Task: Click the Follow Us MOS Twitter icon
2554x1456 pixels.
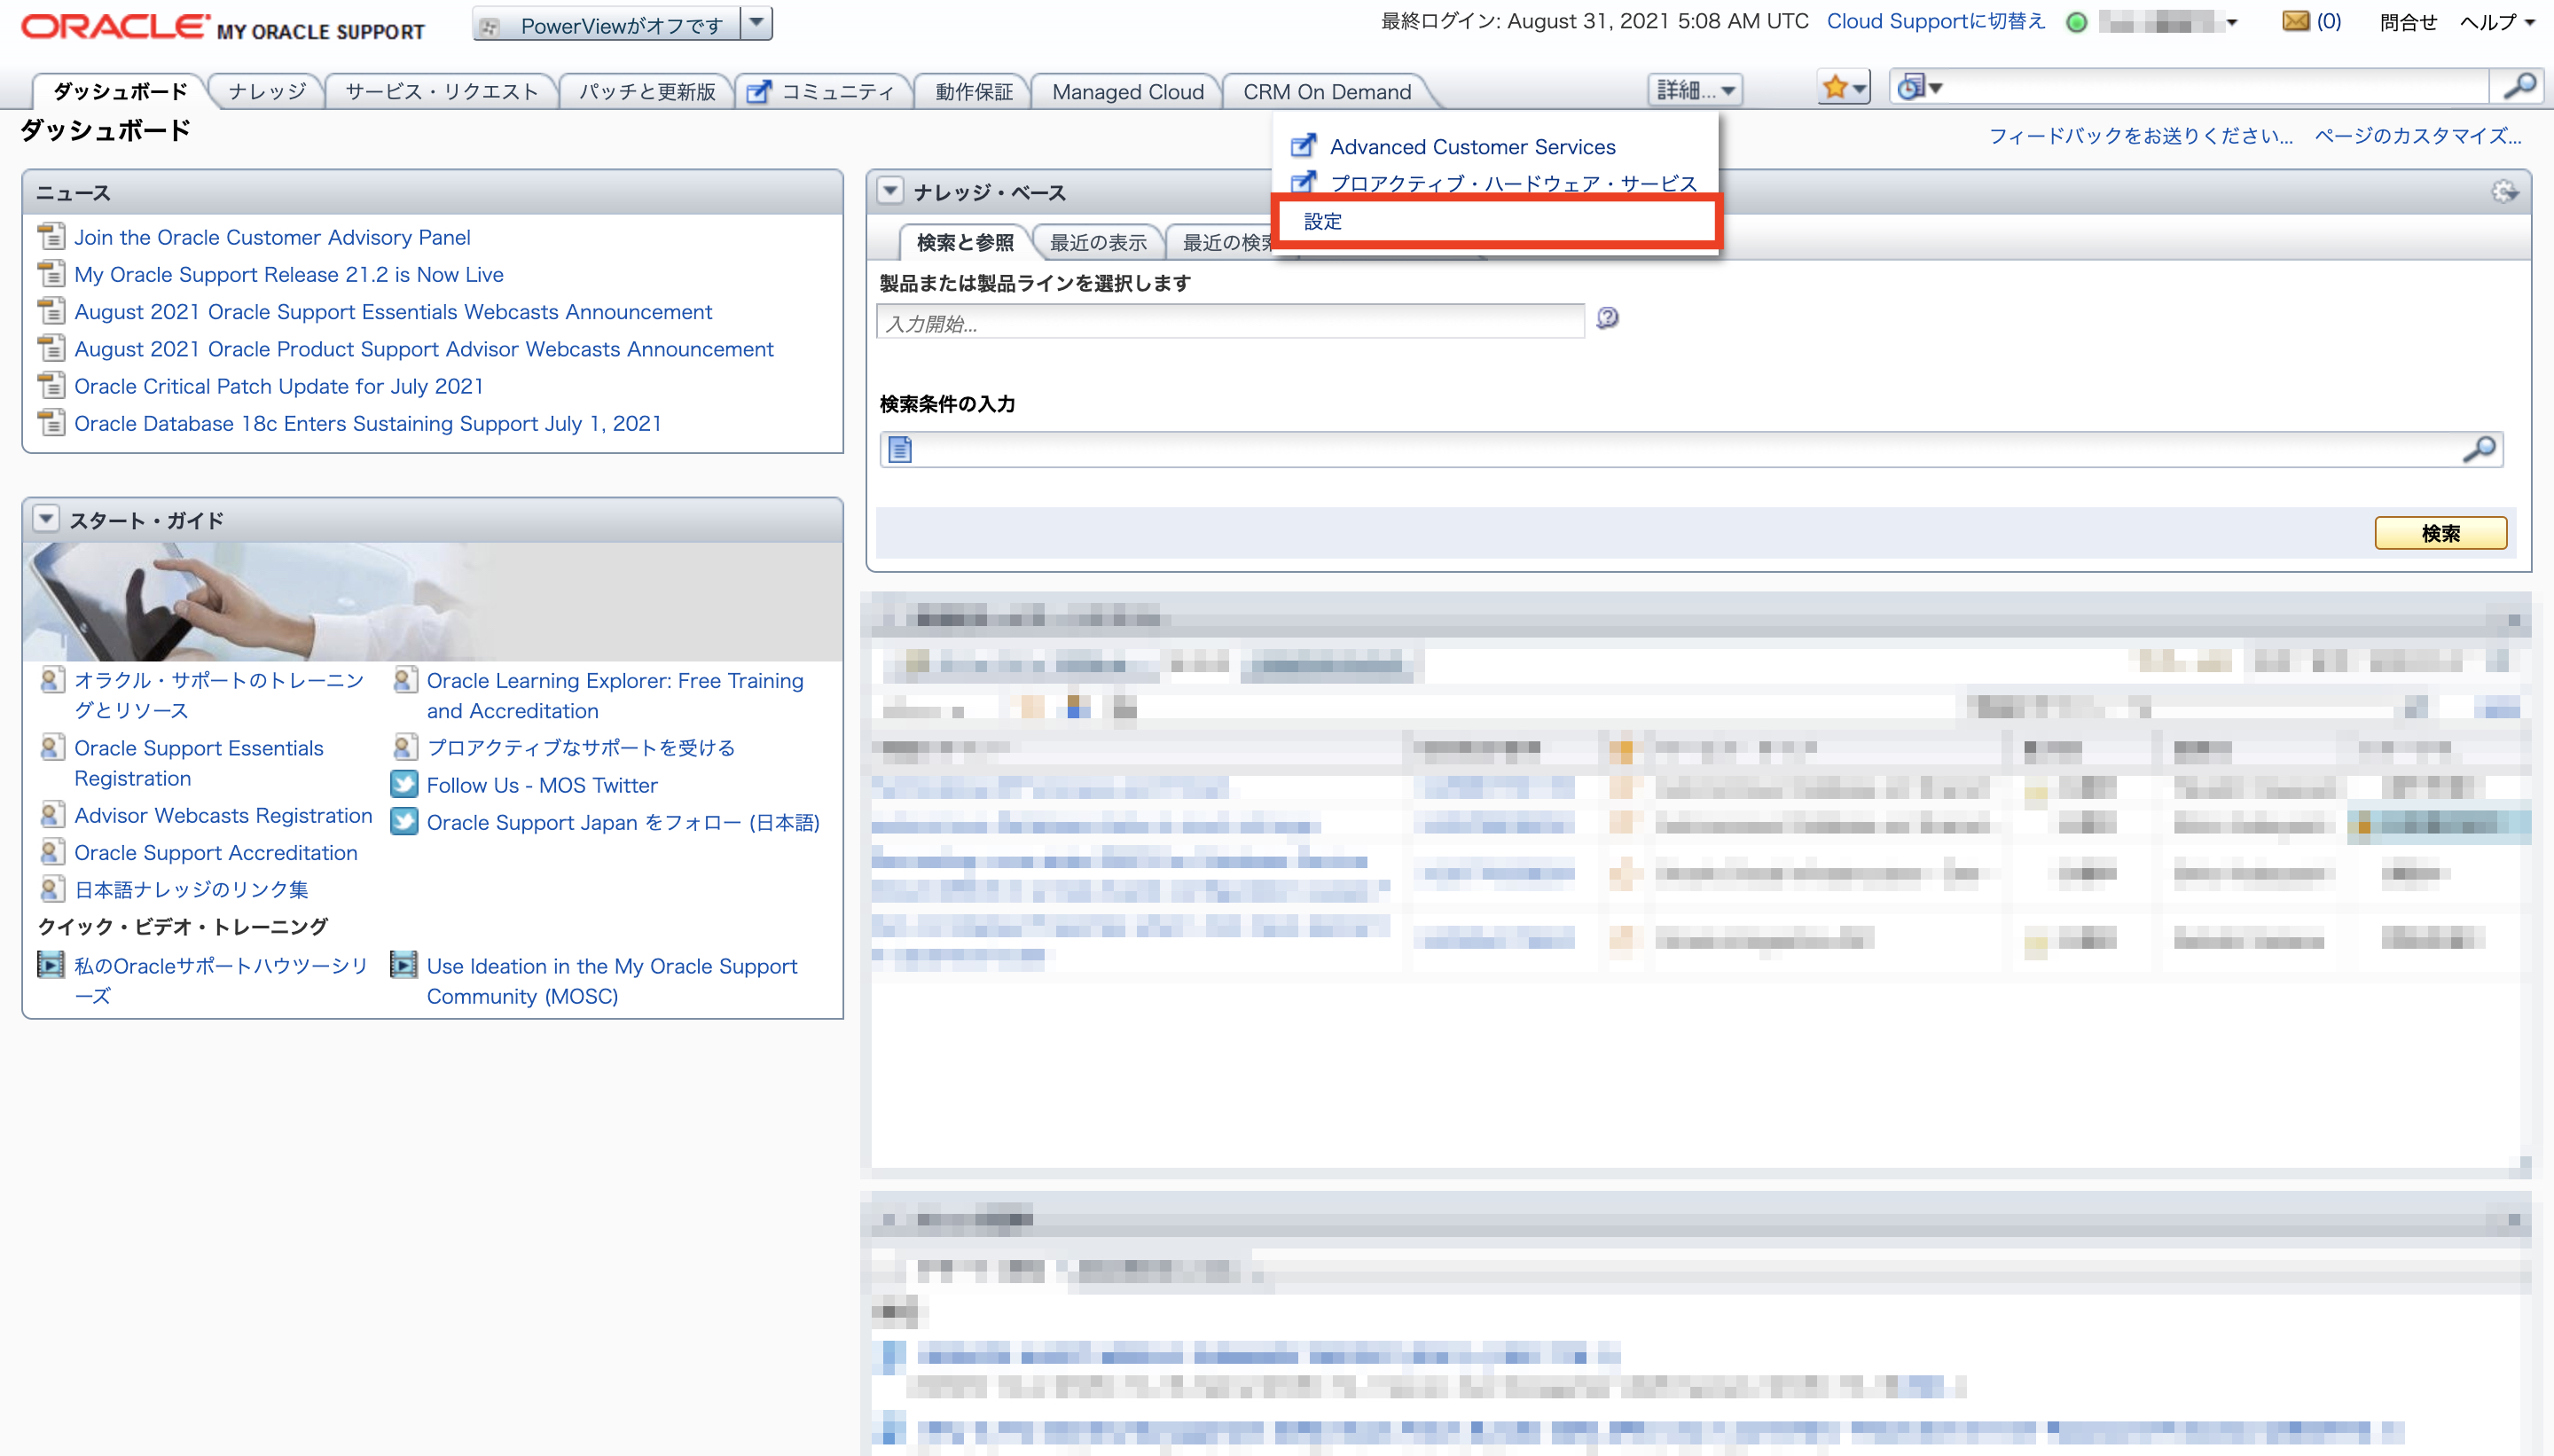Action: (x=404, y=785)
